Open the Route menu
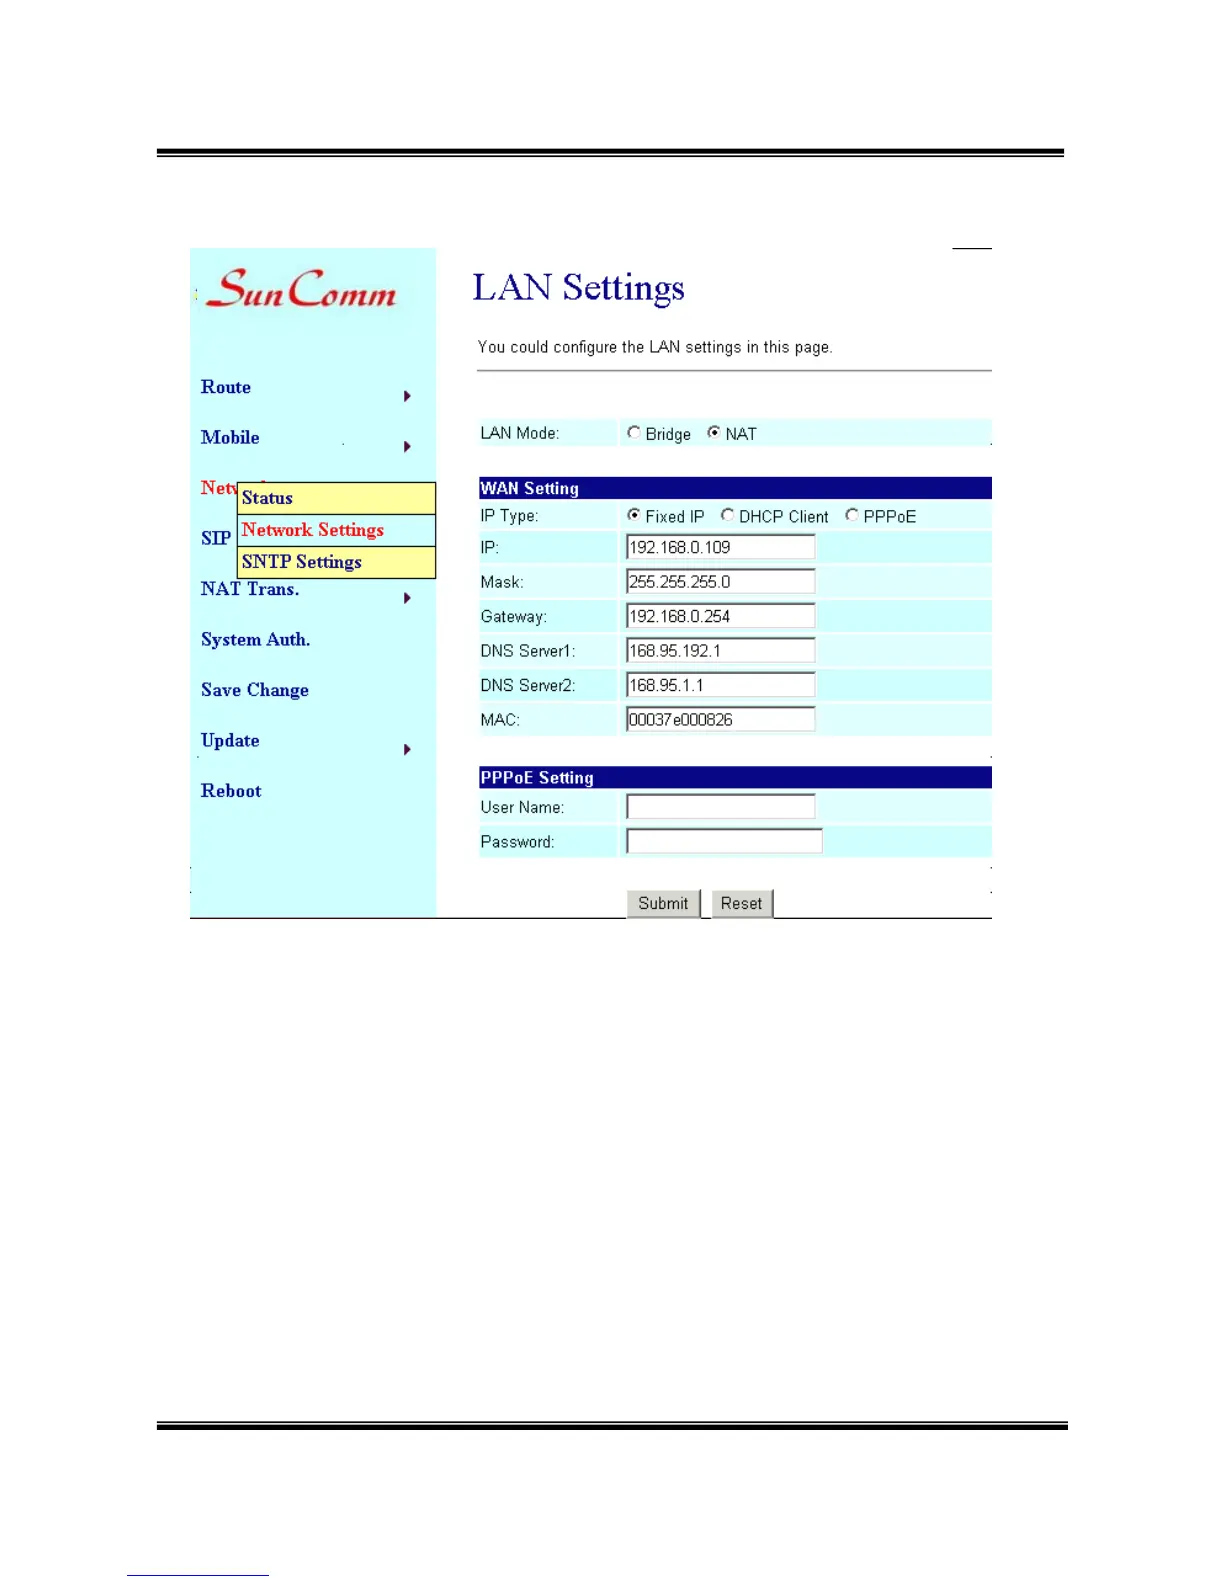 pyautogui.click(x=226, y=387)
